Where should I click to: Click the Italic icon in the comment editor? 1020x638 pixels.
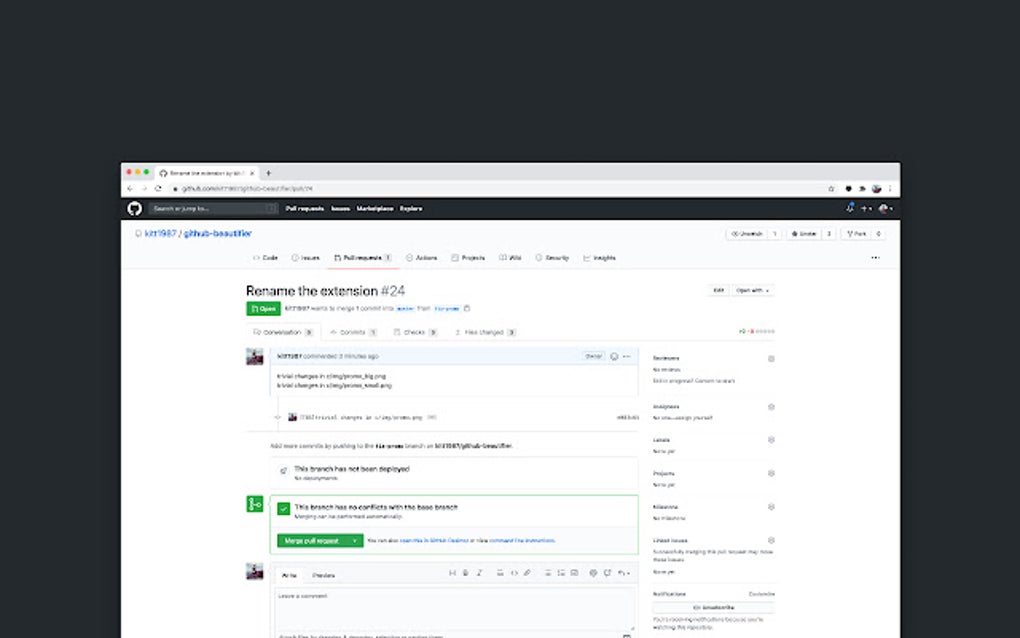478,573
